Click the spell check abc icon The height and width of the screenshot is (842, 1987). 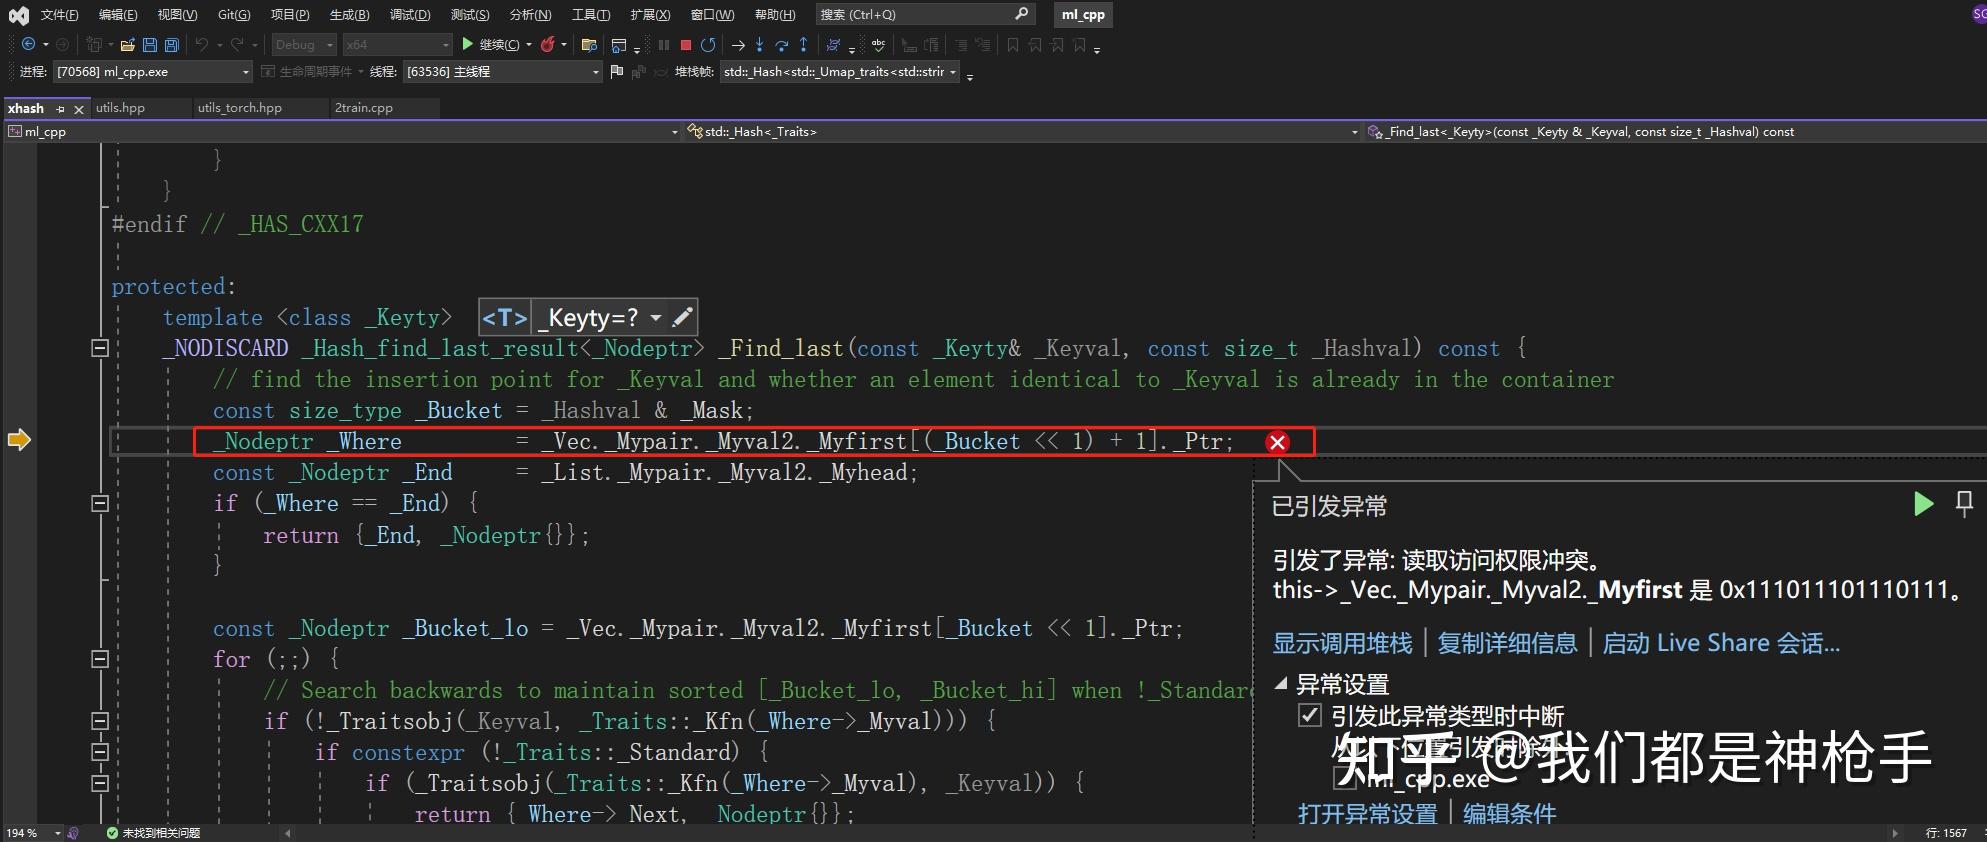878,45
